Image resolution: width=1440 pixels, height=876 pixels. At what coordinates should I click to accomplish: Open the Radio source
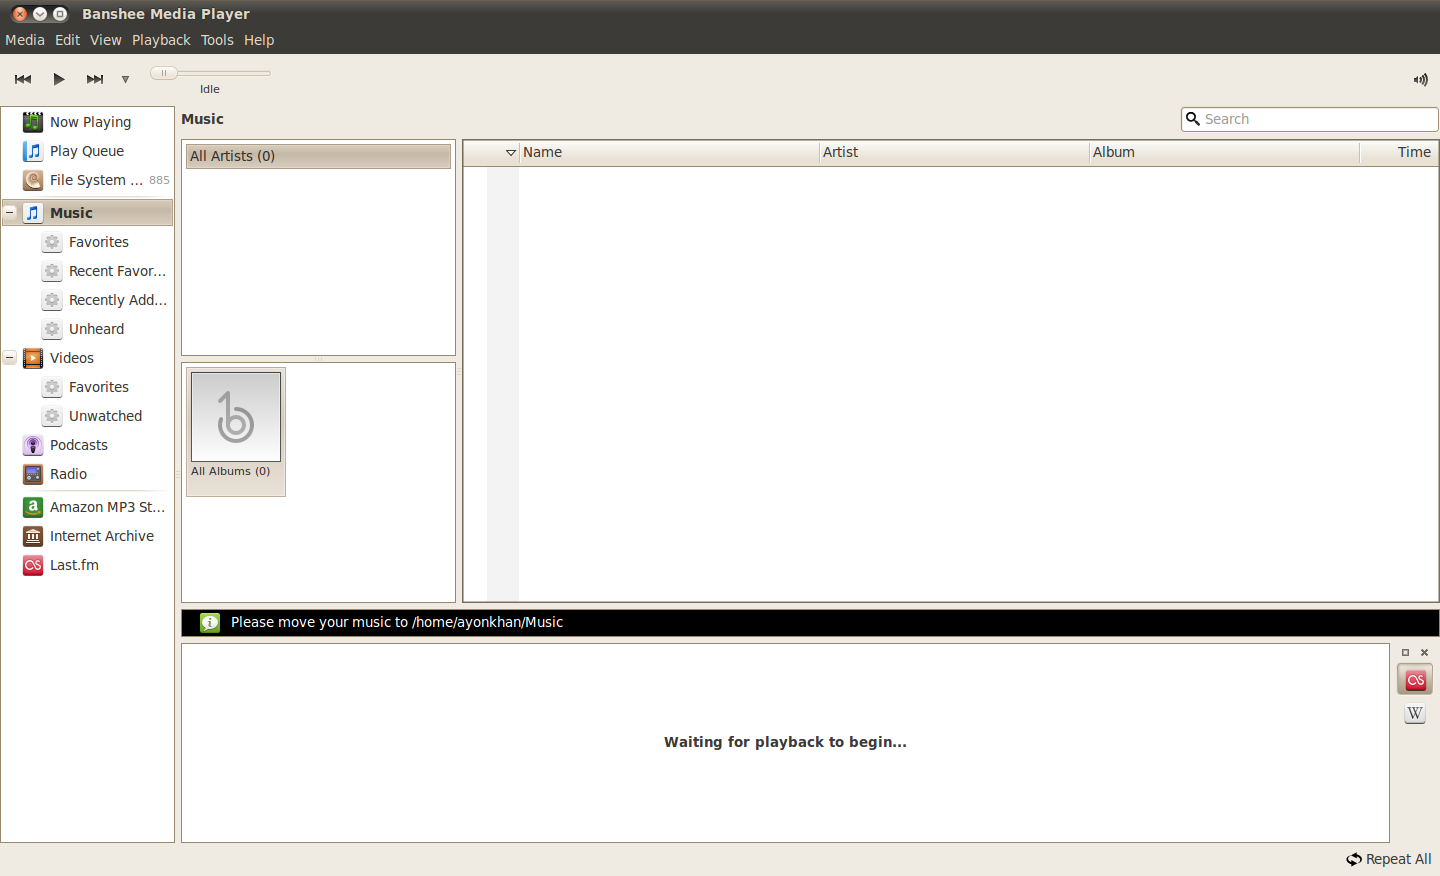tap(68, 474)
